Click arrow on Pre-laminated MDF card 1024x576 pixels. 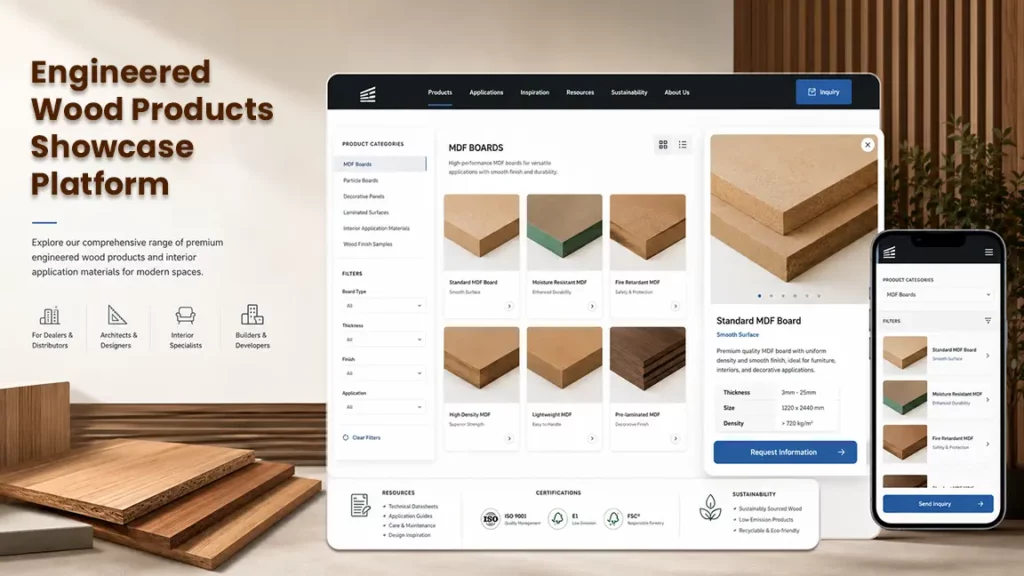pos(675,439)
